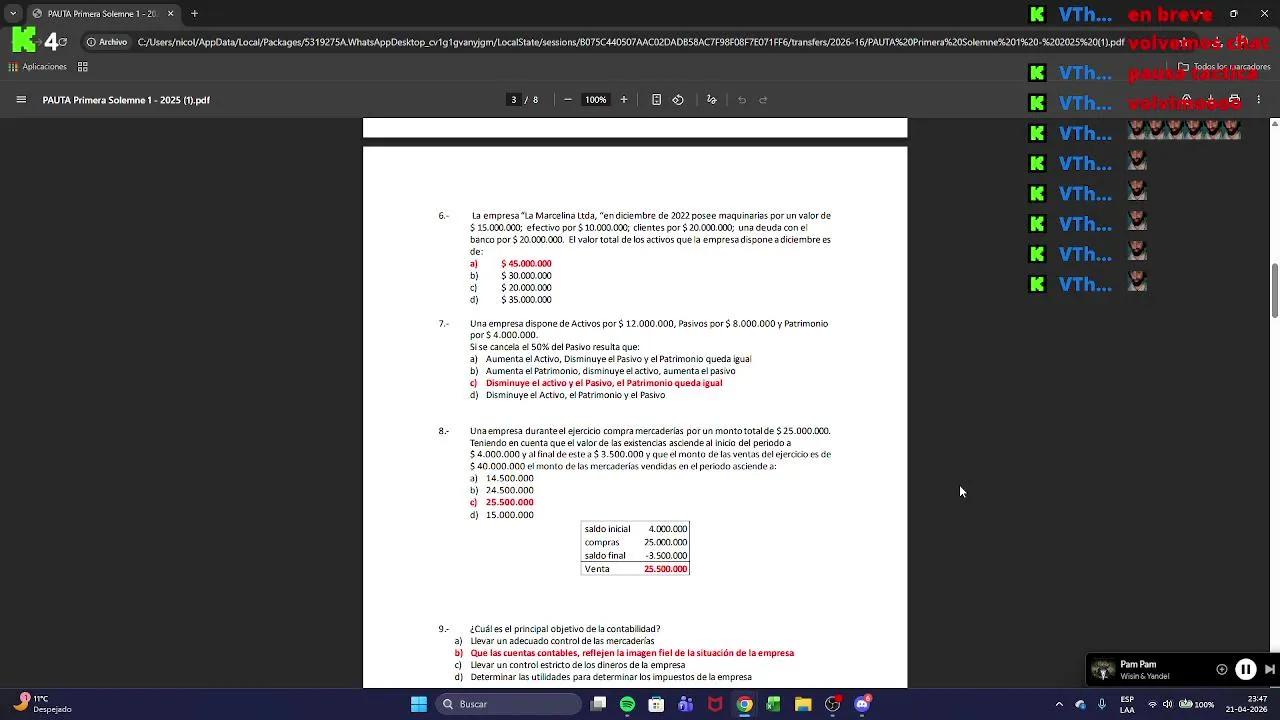Click the scrollbar up arrow
Screen dimensions: 1280x720
coord(1274,123)
